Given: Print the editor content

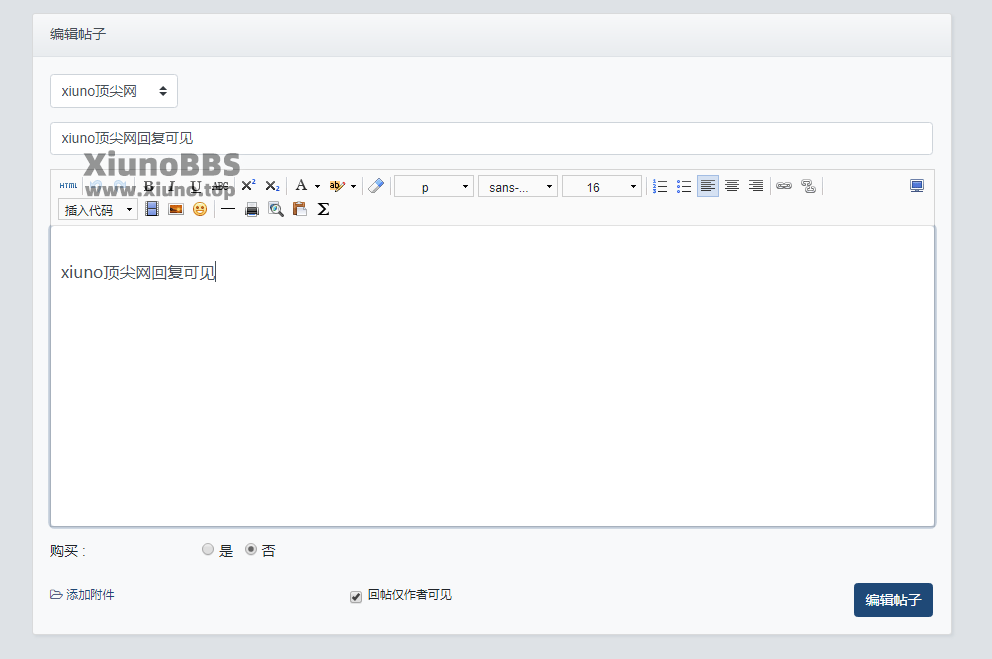Looking at the screenshot, I should (x=252, y=209).
